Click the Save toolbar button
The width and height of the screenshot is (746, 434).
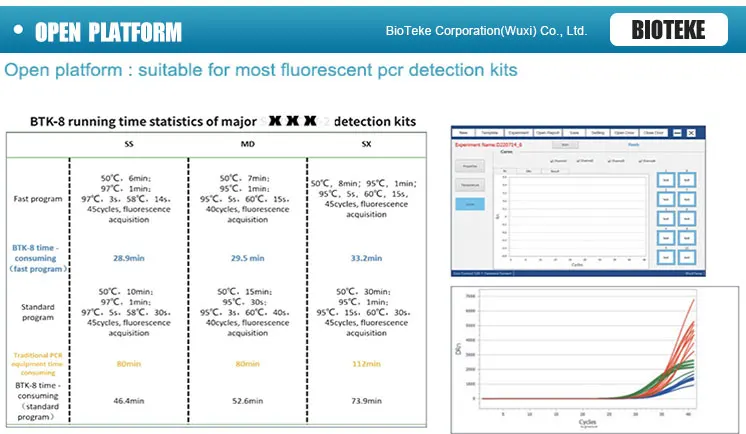pyautogui.click(x=574, y=133)
